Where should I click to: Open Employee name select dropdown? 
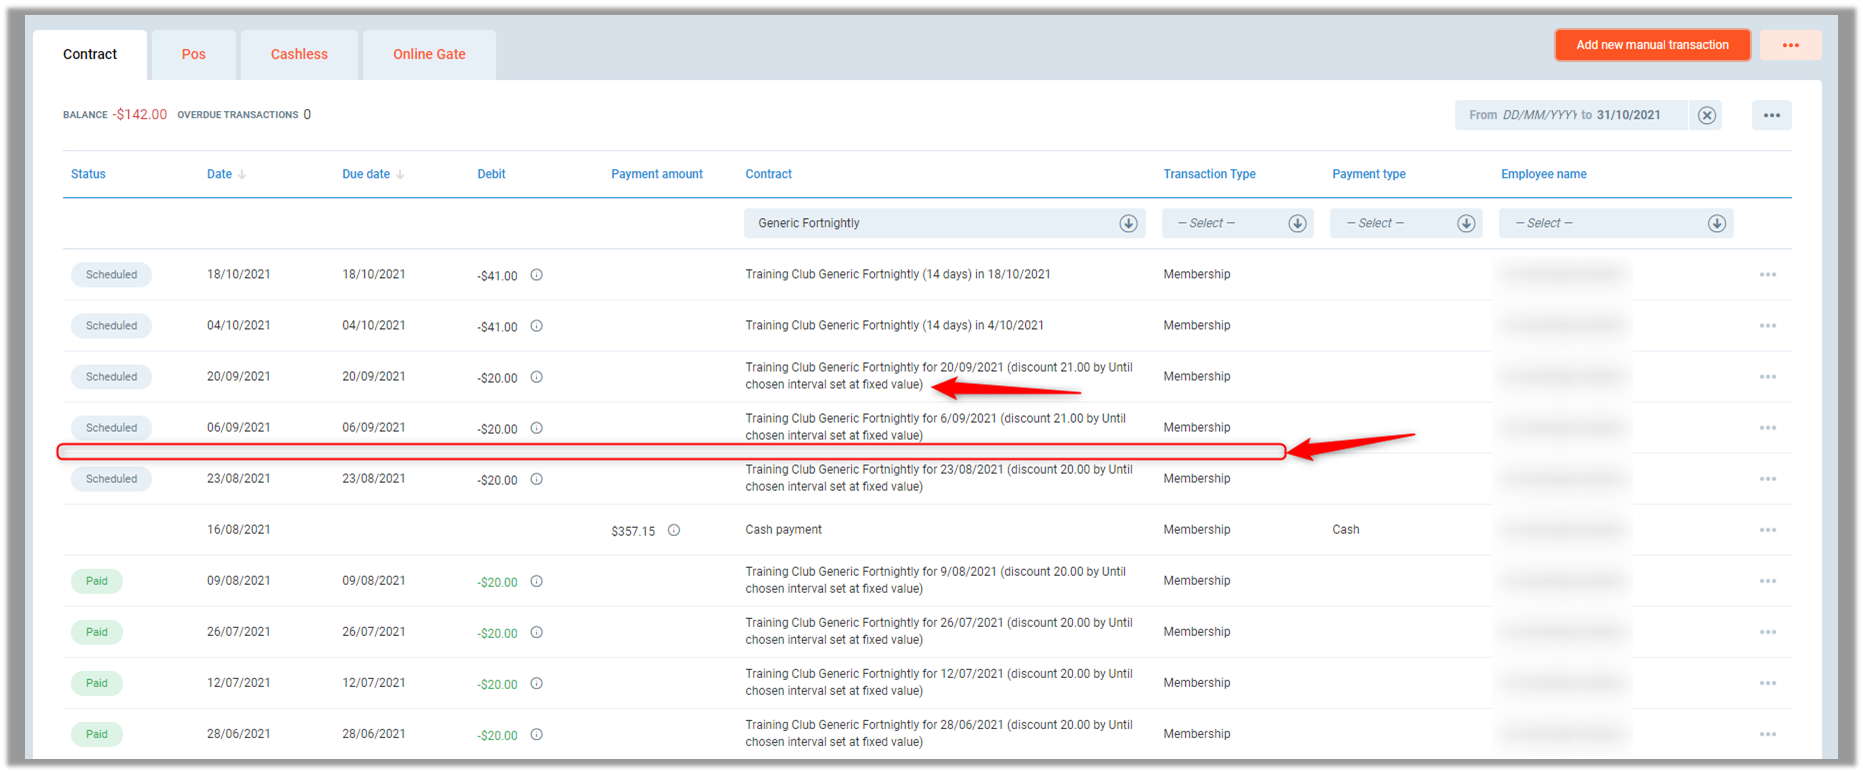[1716, 223]
